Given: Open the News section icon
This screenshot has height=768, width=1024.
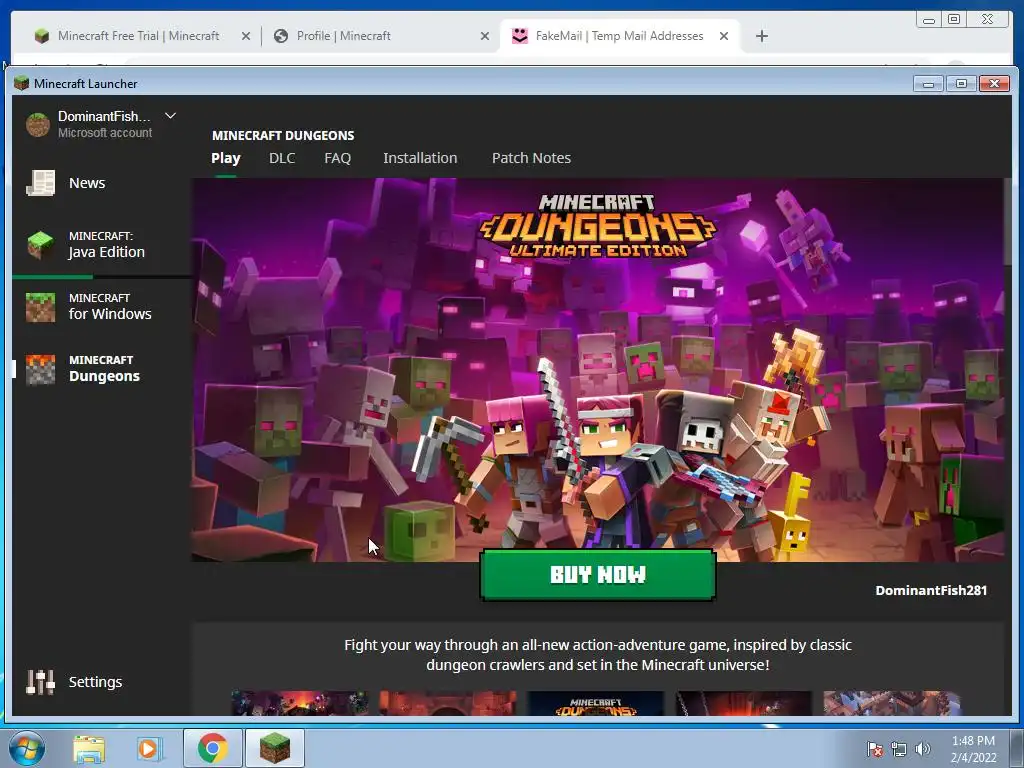Looking at the screenshot, I should [x=40, y=183].
